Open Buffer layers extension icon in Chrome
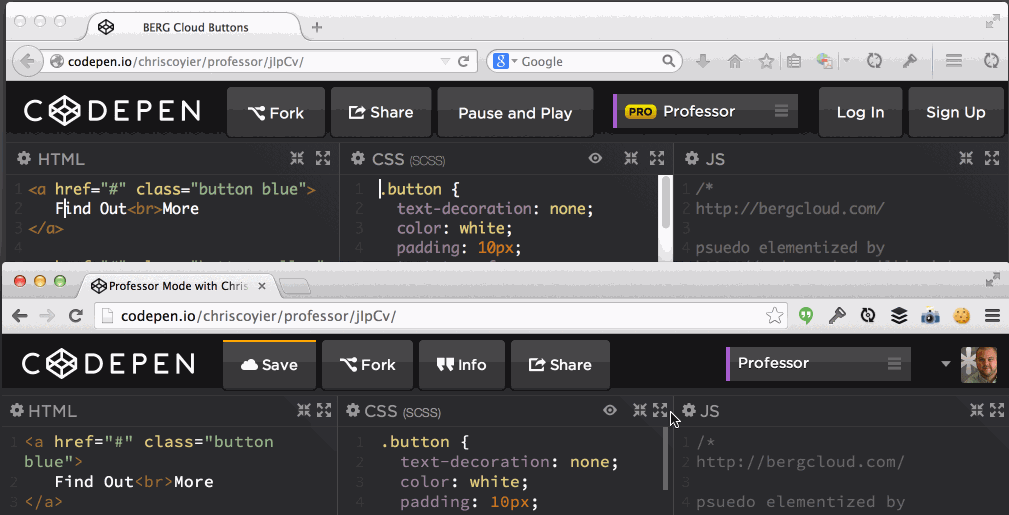This screenshot has width=1009, height=515. [x=899, y=315]
